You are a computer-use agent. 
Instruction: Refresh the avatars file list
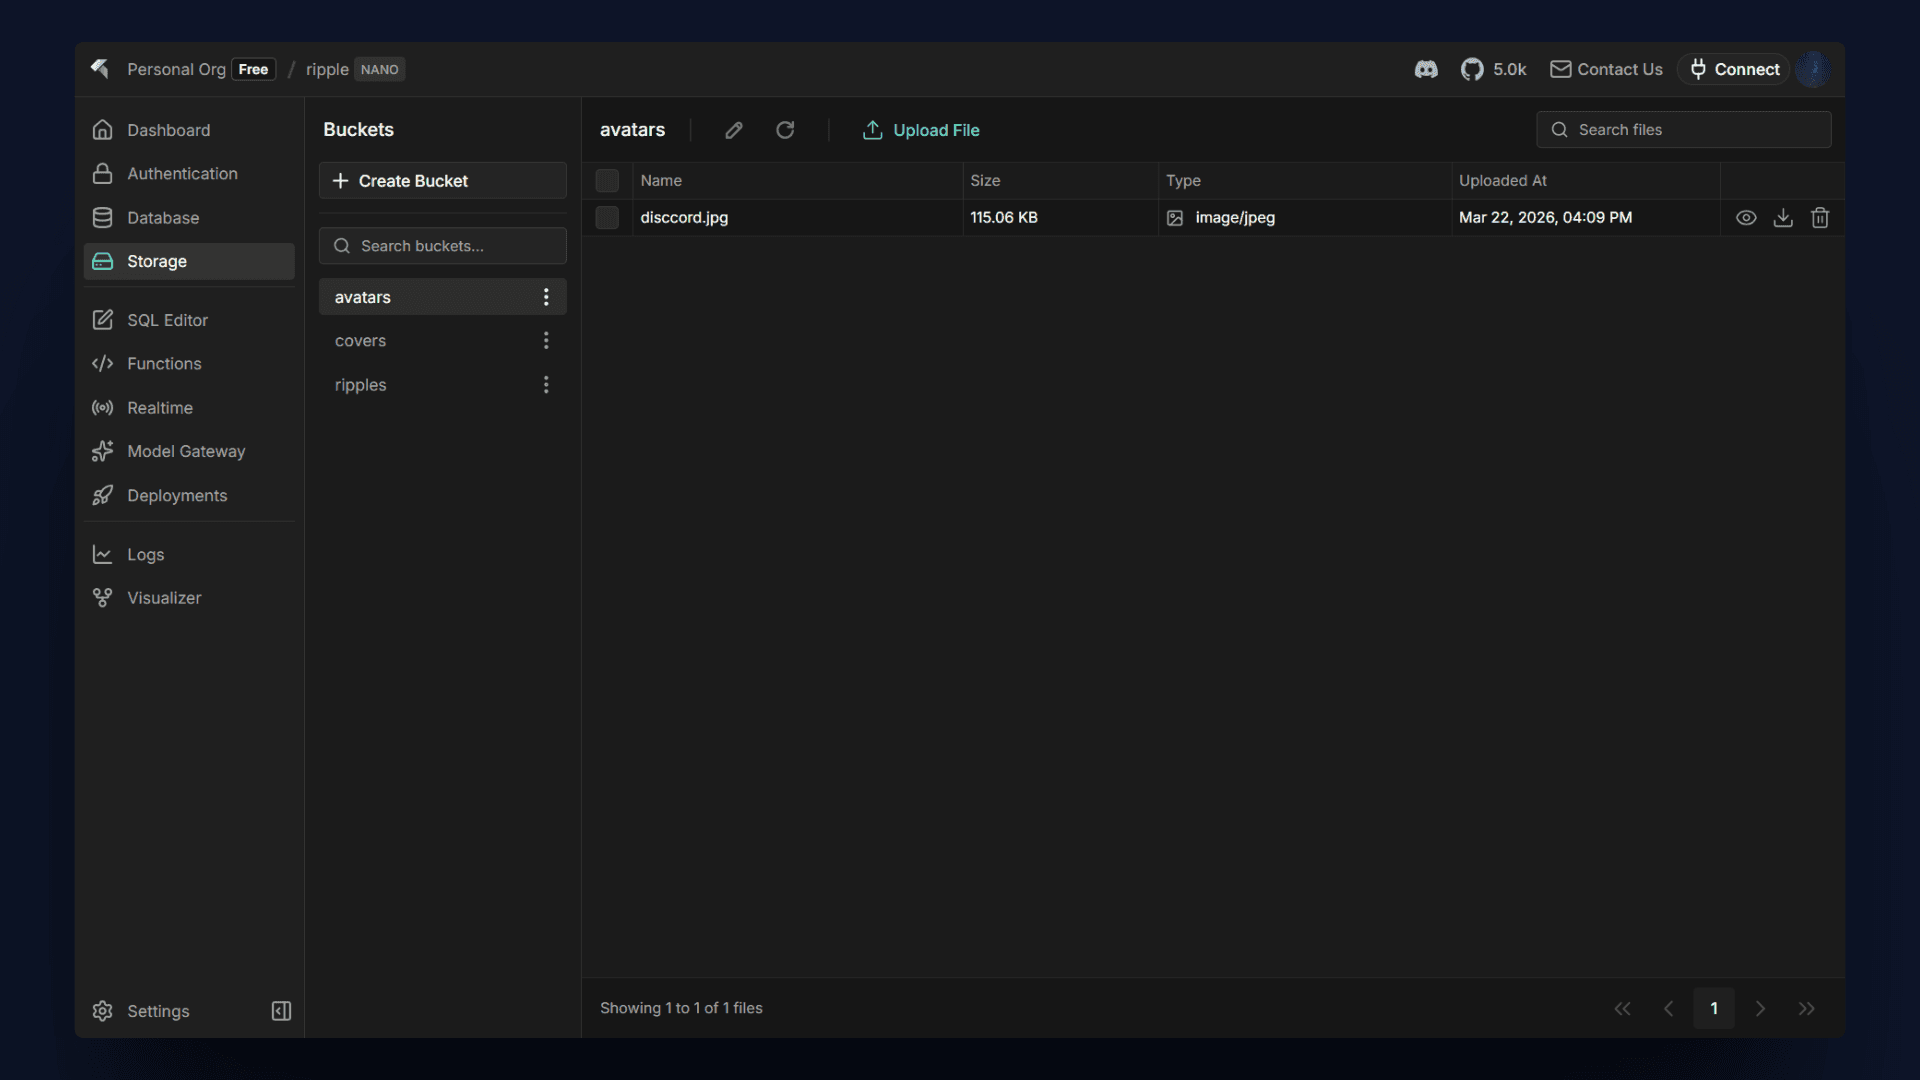pyautogui.click(x=785, y=130)
